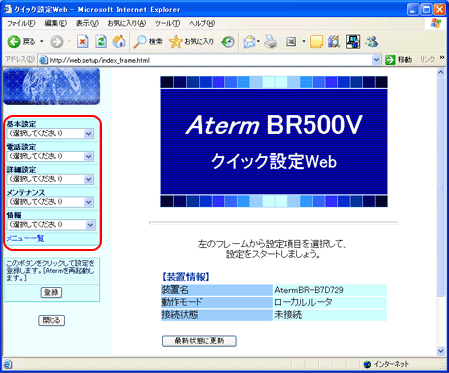Click the リンク toolbar label
Viewport: 449px width, 373px height.
pos(427,60)
